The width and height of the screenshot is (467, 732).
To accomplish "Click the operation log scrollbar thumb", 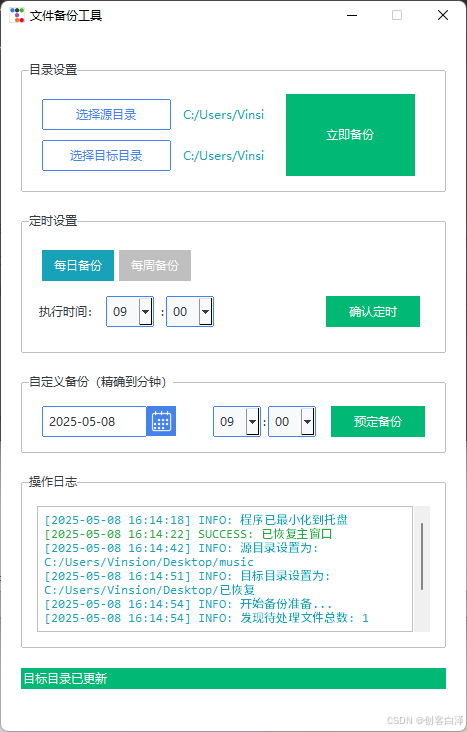I will 422,556.
